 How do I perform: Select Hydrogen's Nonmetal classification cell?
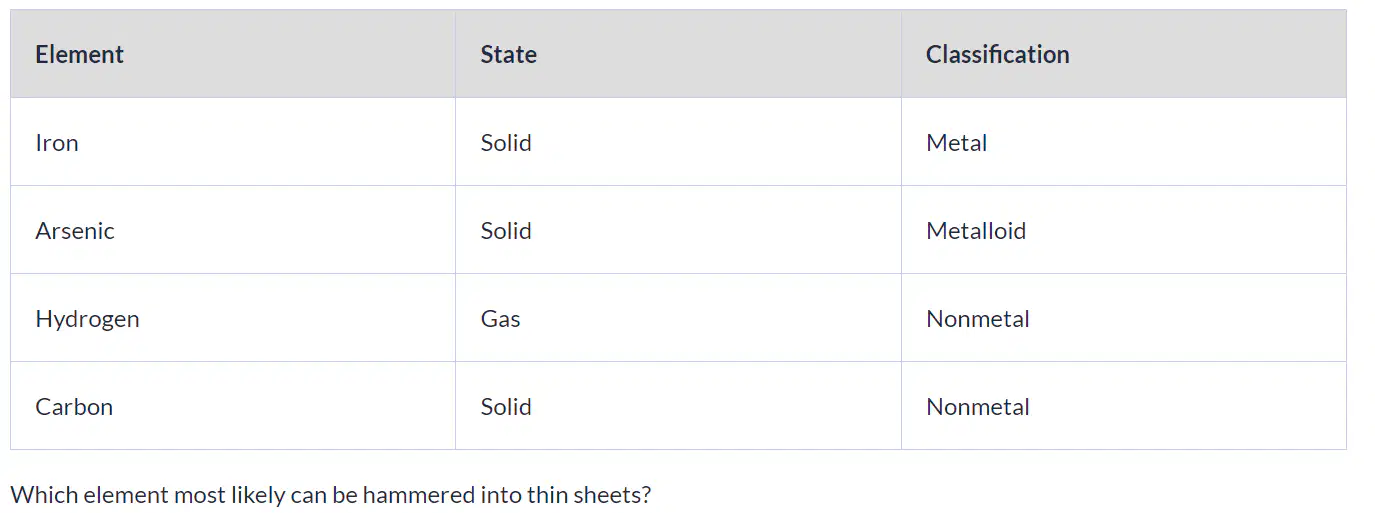pos(1124,318)
